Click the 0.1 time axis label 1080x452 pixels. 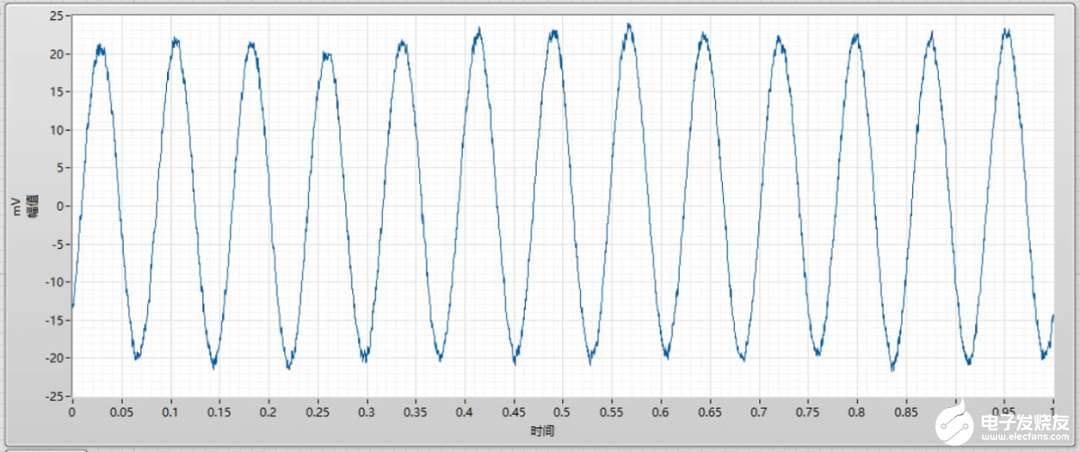tap(171, 412)
